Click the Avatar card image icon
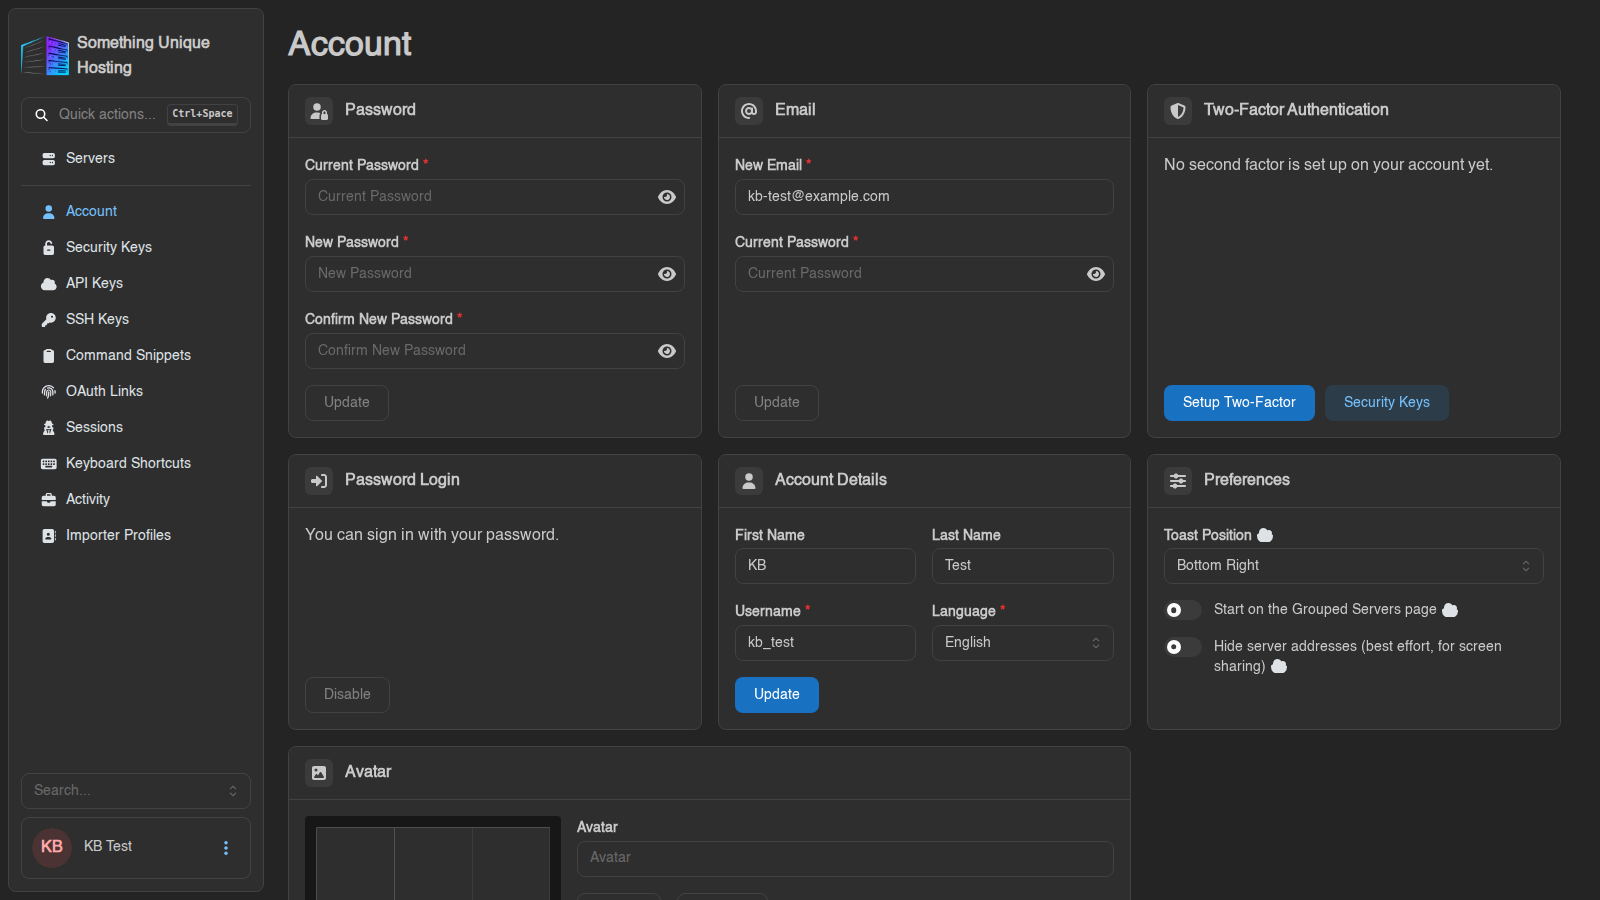 click(319, 773)
